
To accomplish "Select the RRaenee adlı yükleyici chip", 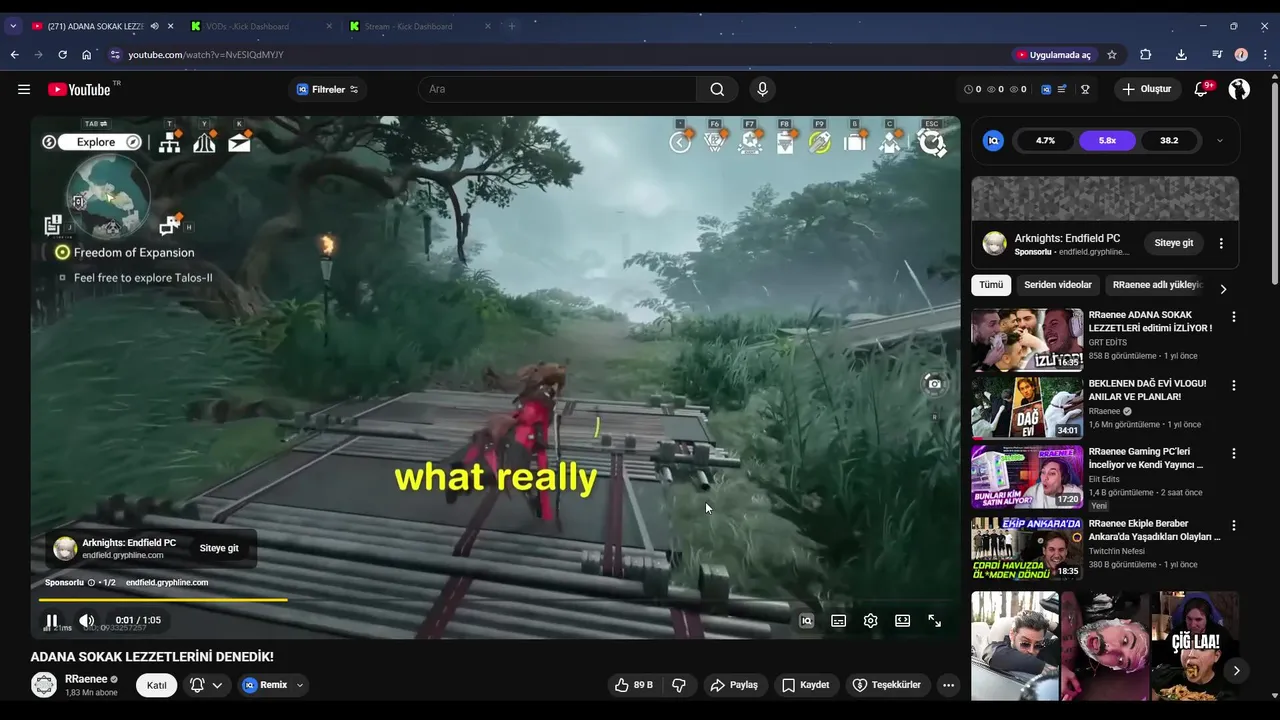I will pyautogui.click(x=1157, y=285).
